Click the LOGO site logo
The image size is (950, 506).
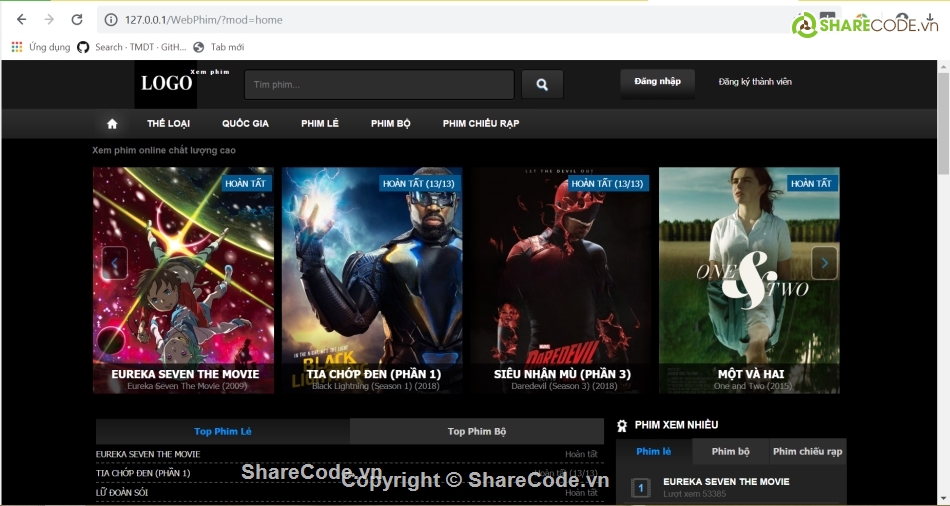coord(166,84)
